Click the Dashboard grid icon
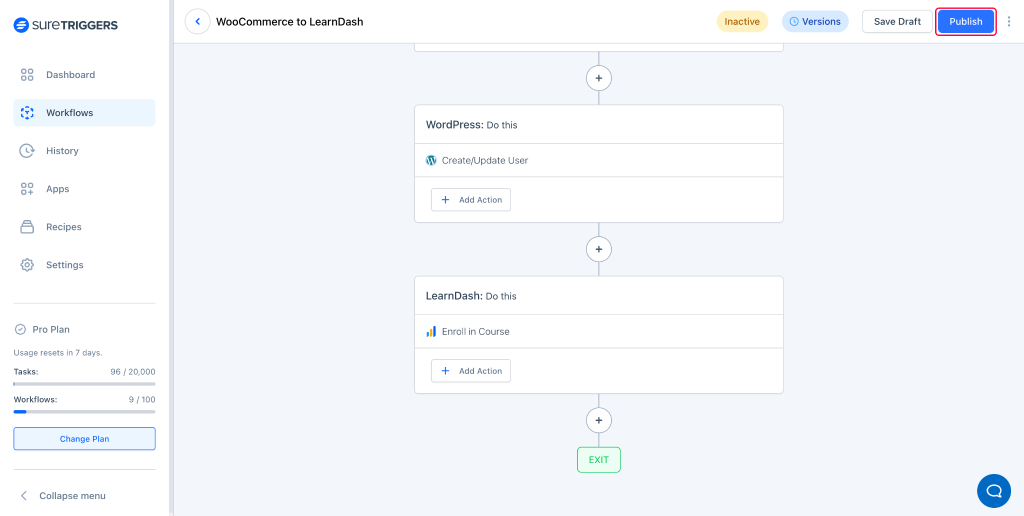 click(x=27, y=74)
